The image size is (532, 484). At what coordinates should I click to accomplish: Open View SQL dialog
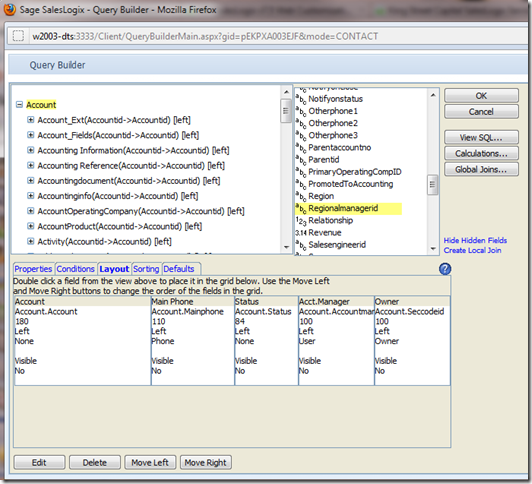pyautogui.click(x=481, y=137)
